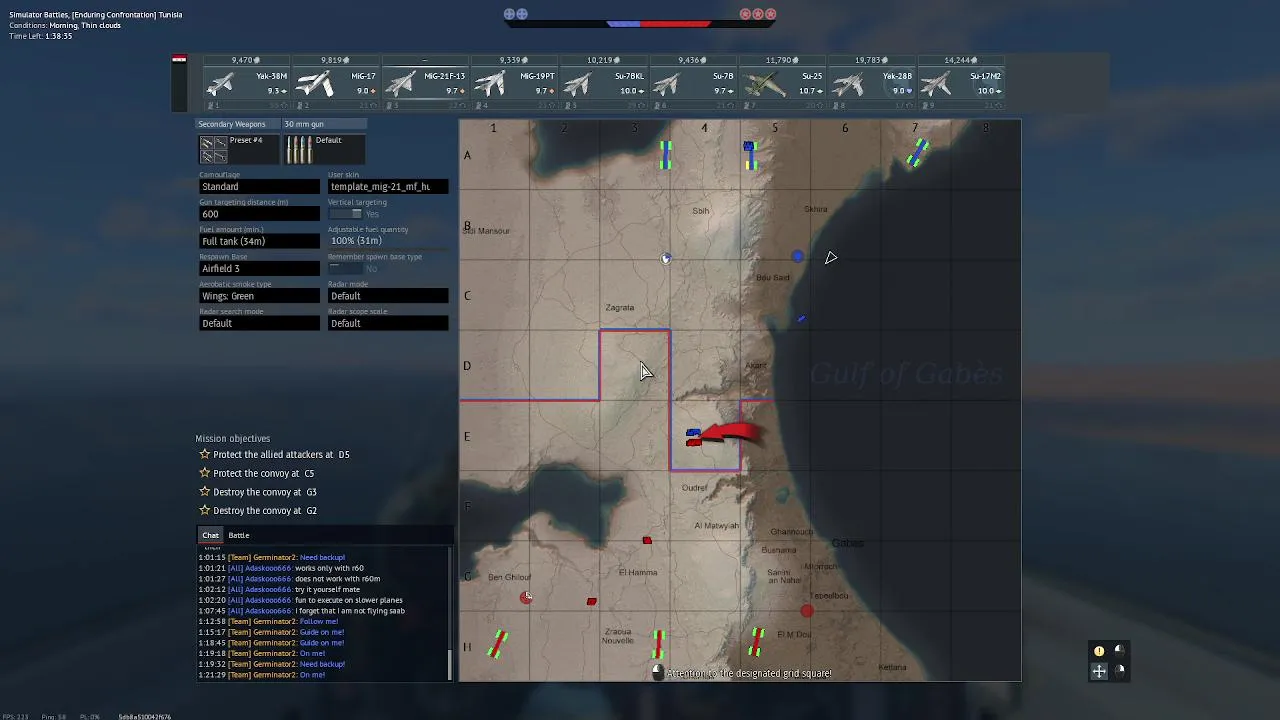Click the red circle marker near Teboulbou
Screen dimensions: 1280x720
pos(807,611)
